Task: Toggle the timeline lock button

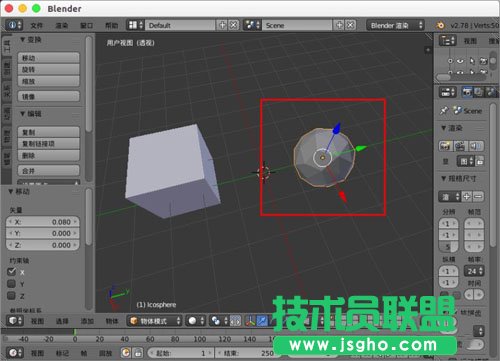Action: click(138, 353)
